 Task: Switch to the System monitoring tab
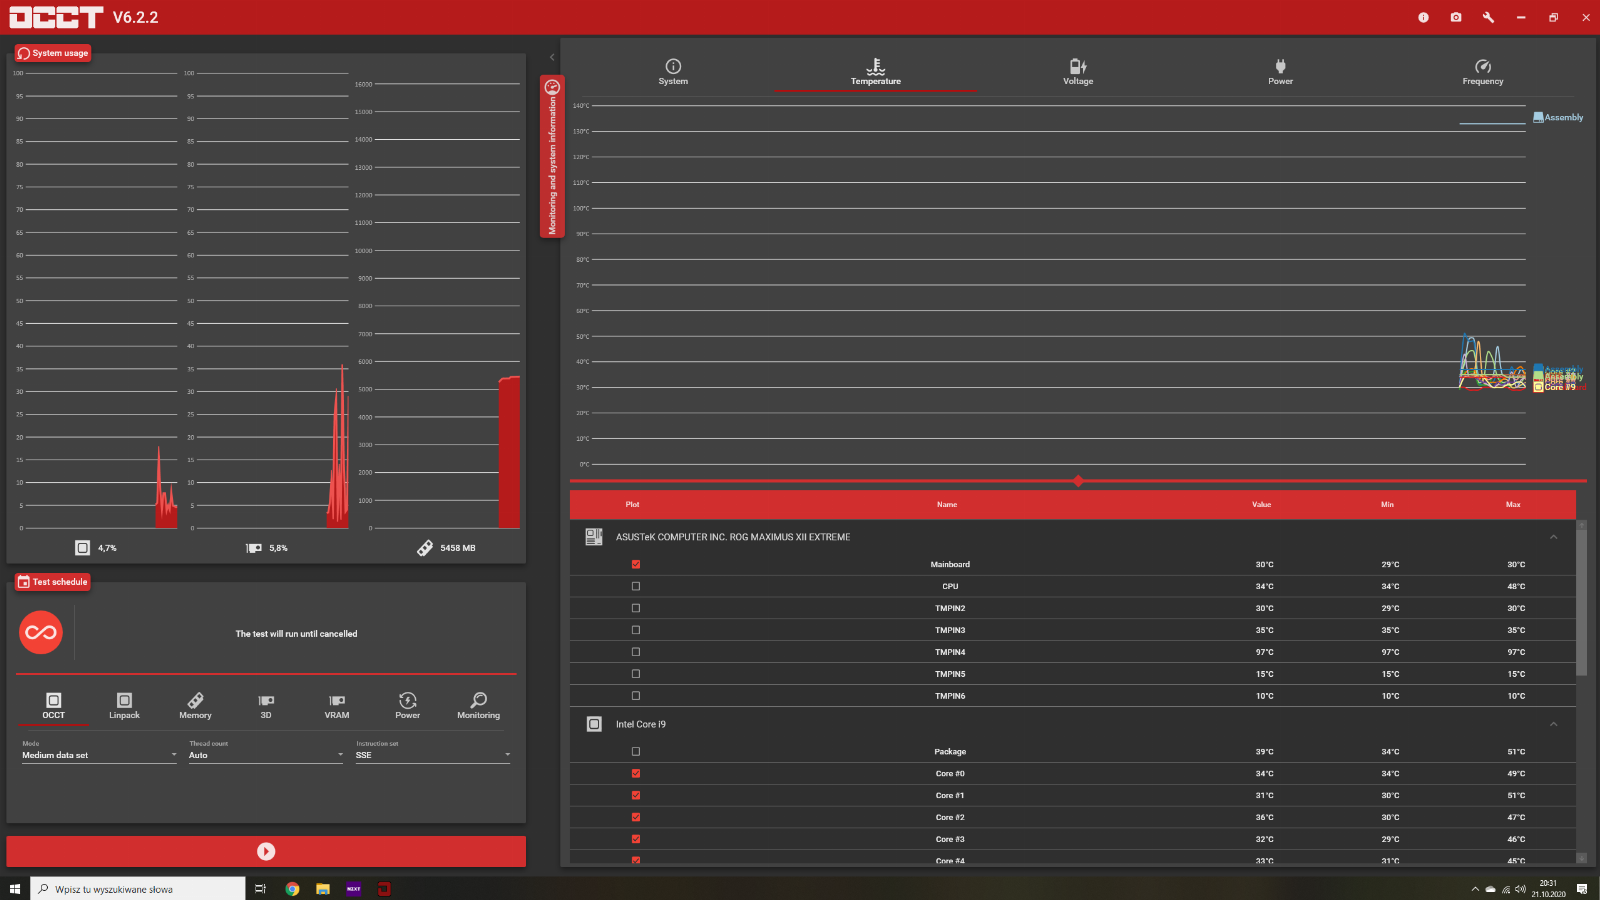(673, 72)
